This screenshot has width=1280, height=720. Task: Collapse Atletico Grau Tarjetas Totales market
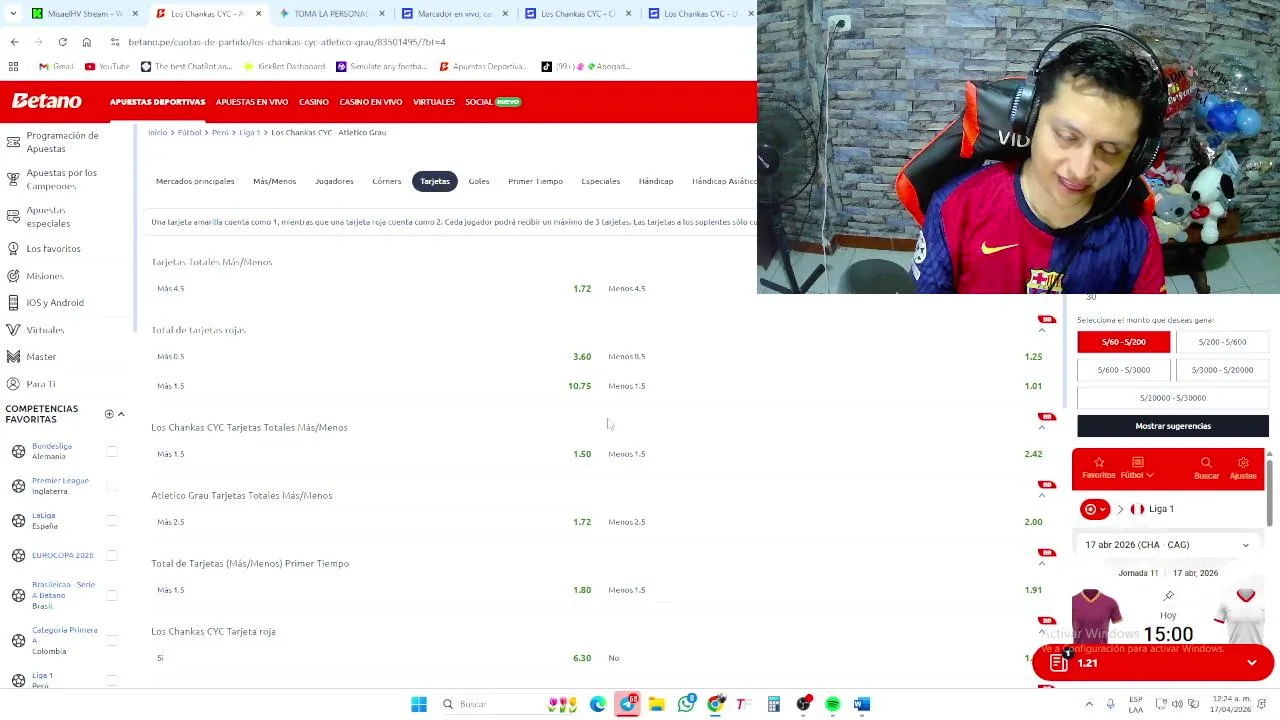click(1042, 495)
